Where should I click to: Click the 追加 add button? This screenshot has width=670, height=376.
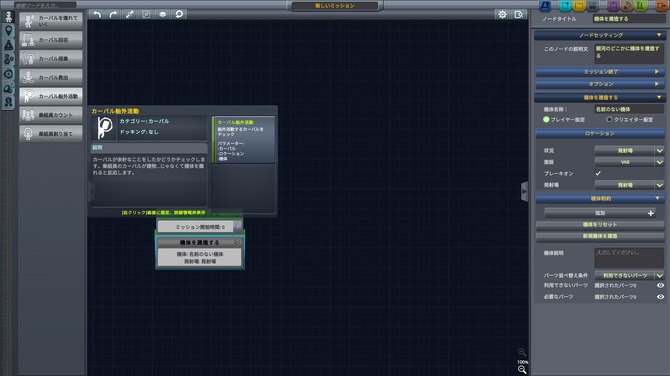click(x=600, y=213)
